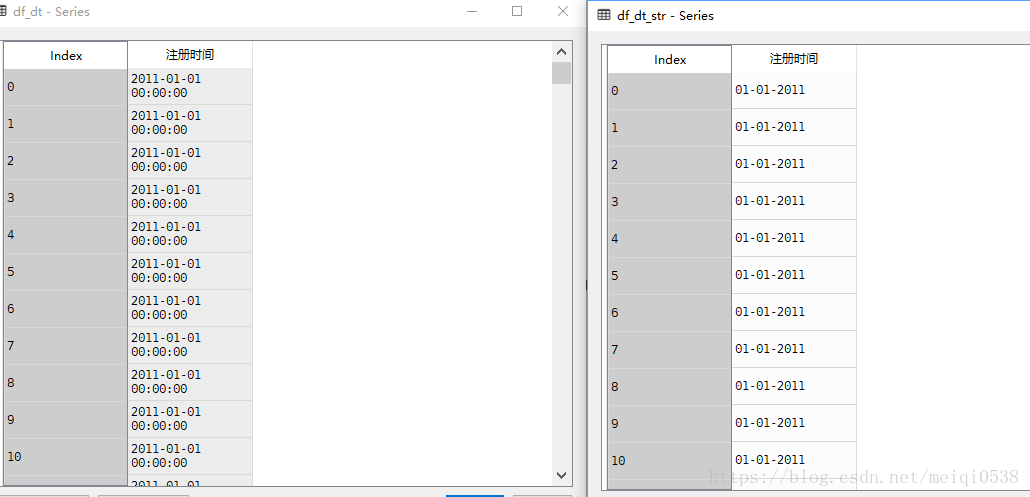The image size is (1030, 497).
Task: Click 01-01-2011 cell in df_dt_str row 1
Action: [794, 127]
